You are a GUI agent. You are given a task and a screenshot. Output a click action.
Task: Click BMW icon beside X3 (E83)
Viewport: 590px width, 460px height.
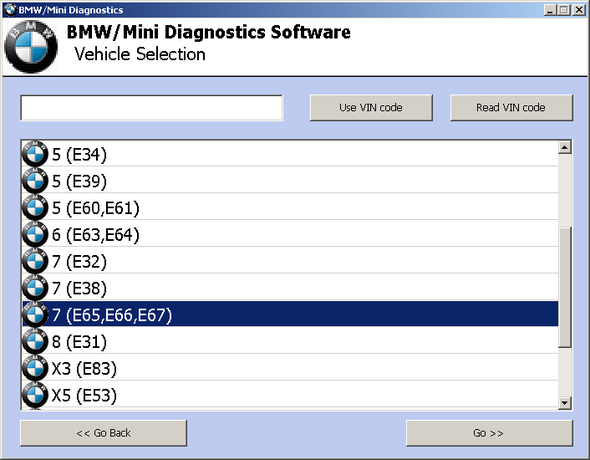35,367
